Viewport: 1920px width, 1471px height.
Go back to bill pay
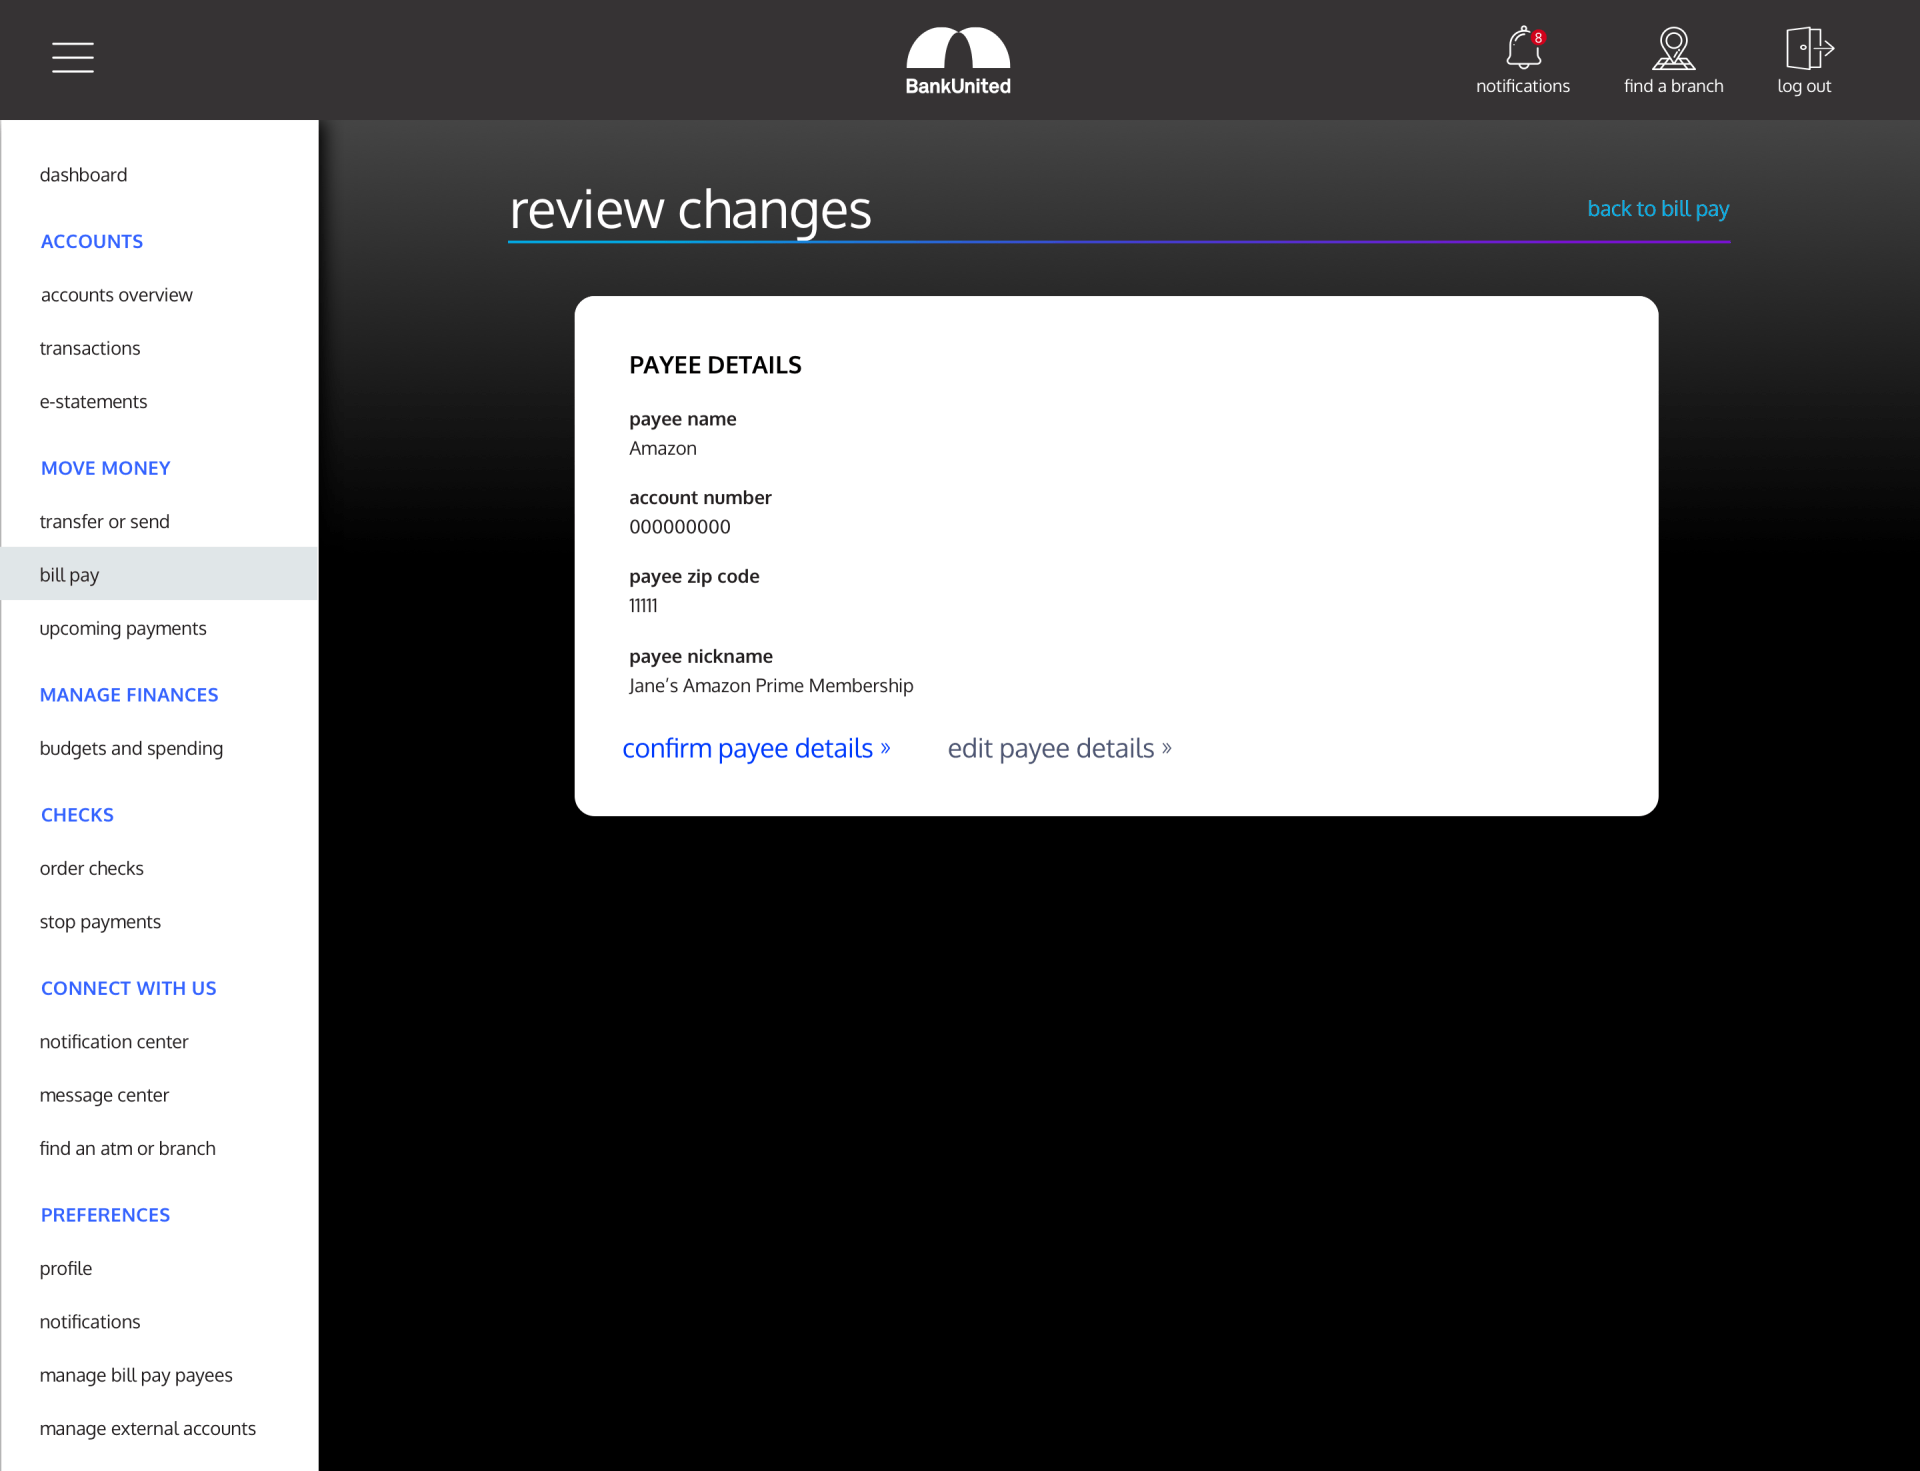coord(1657,209)
